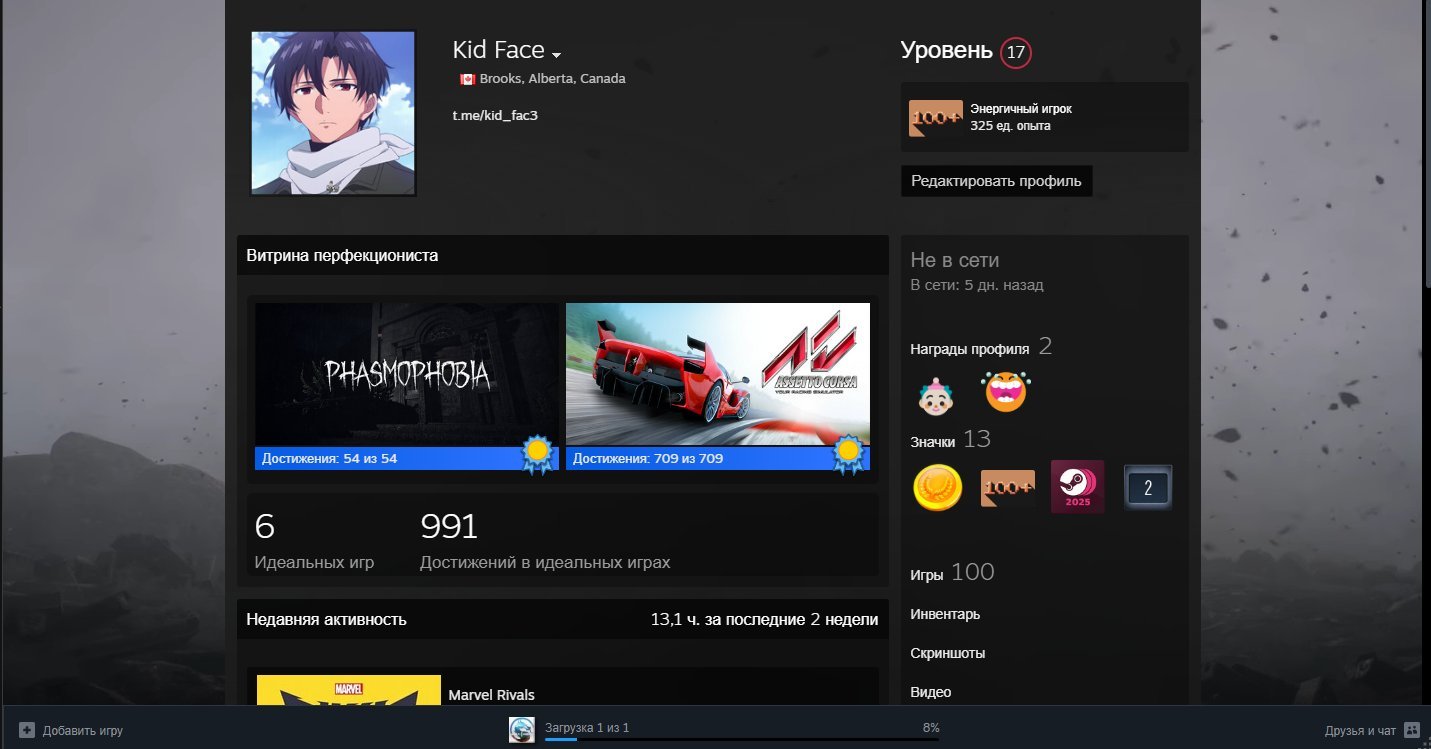
Task: Click the Phasmophobia perfect game ribbon icon
Action: [538, 454]
